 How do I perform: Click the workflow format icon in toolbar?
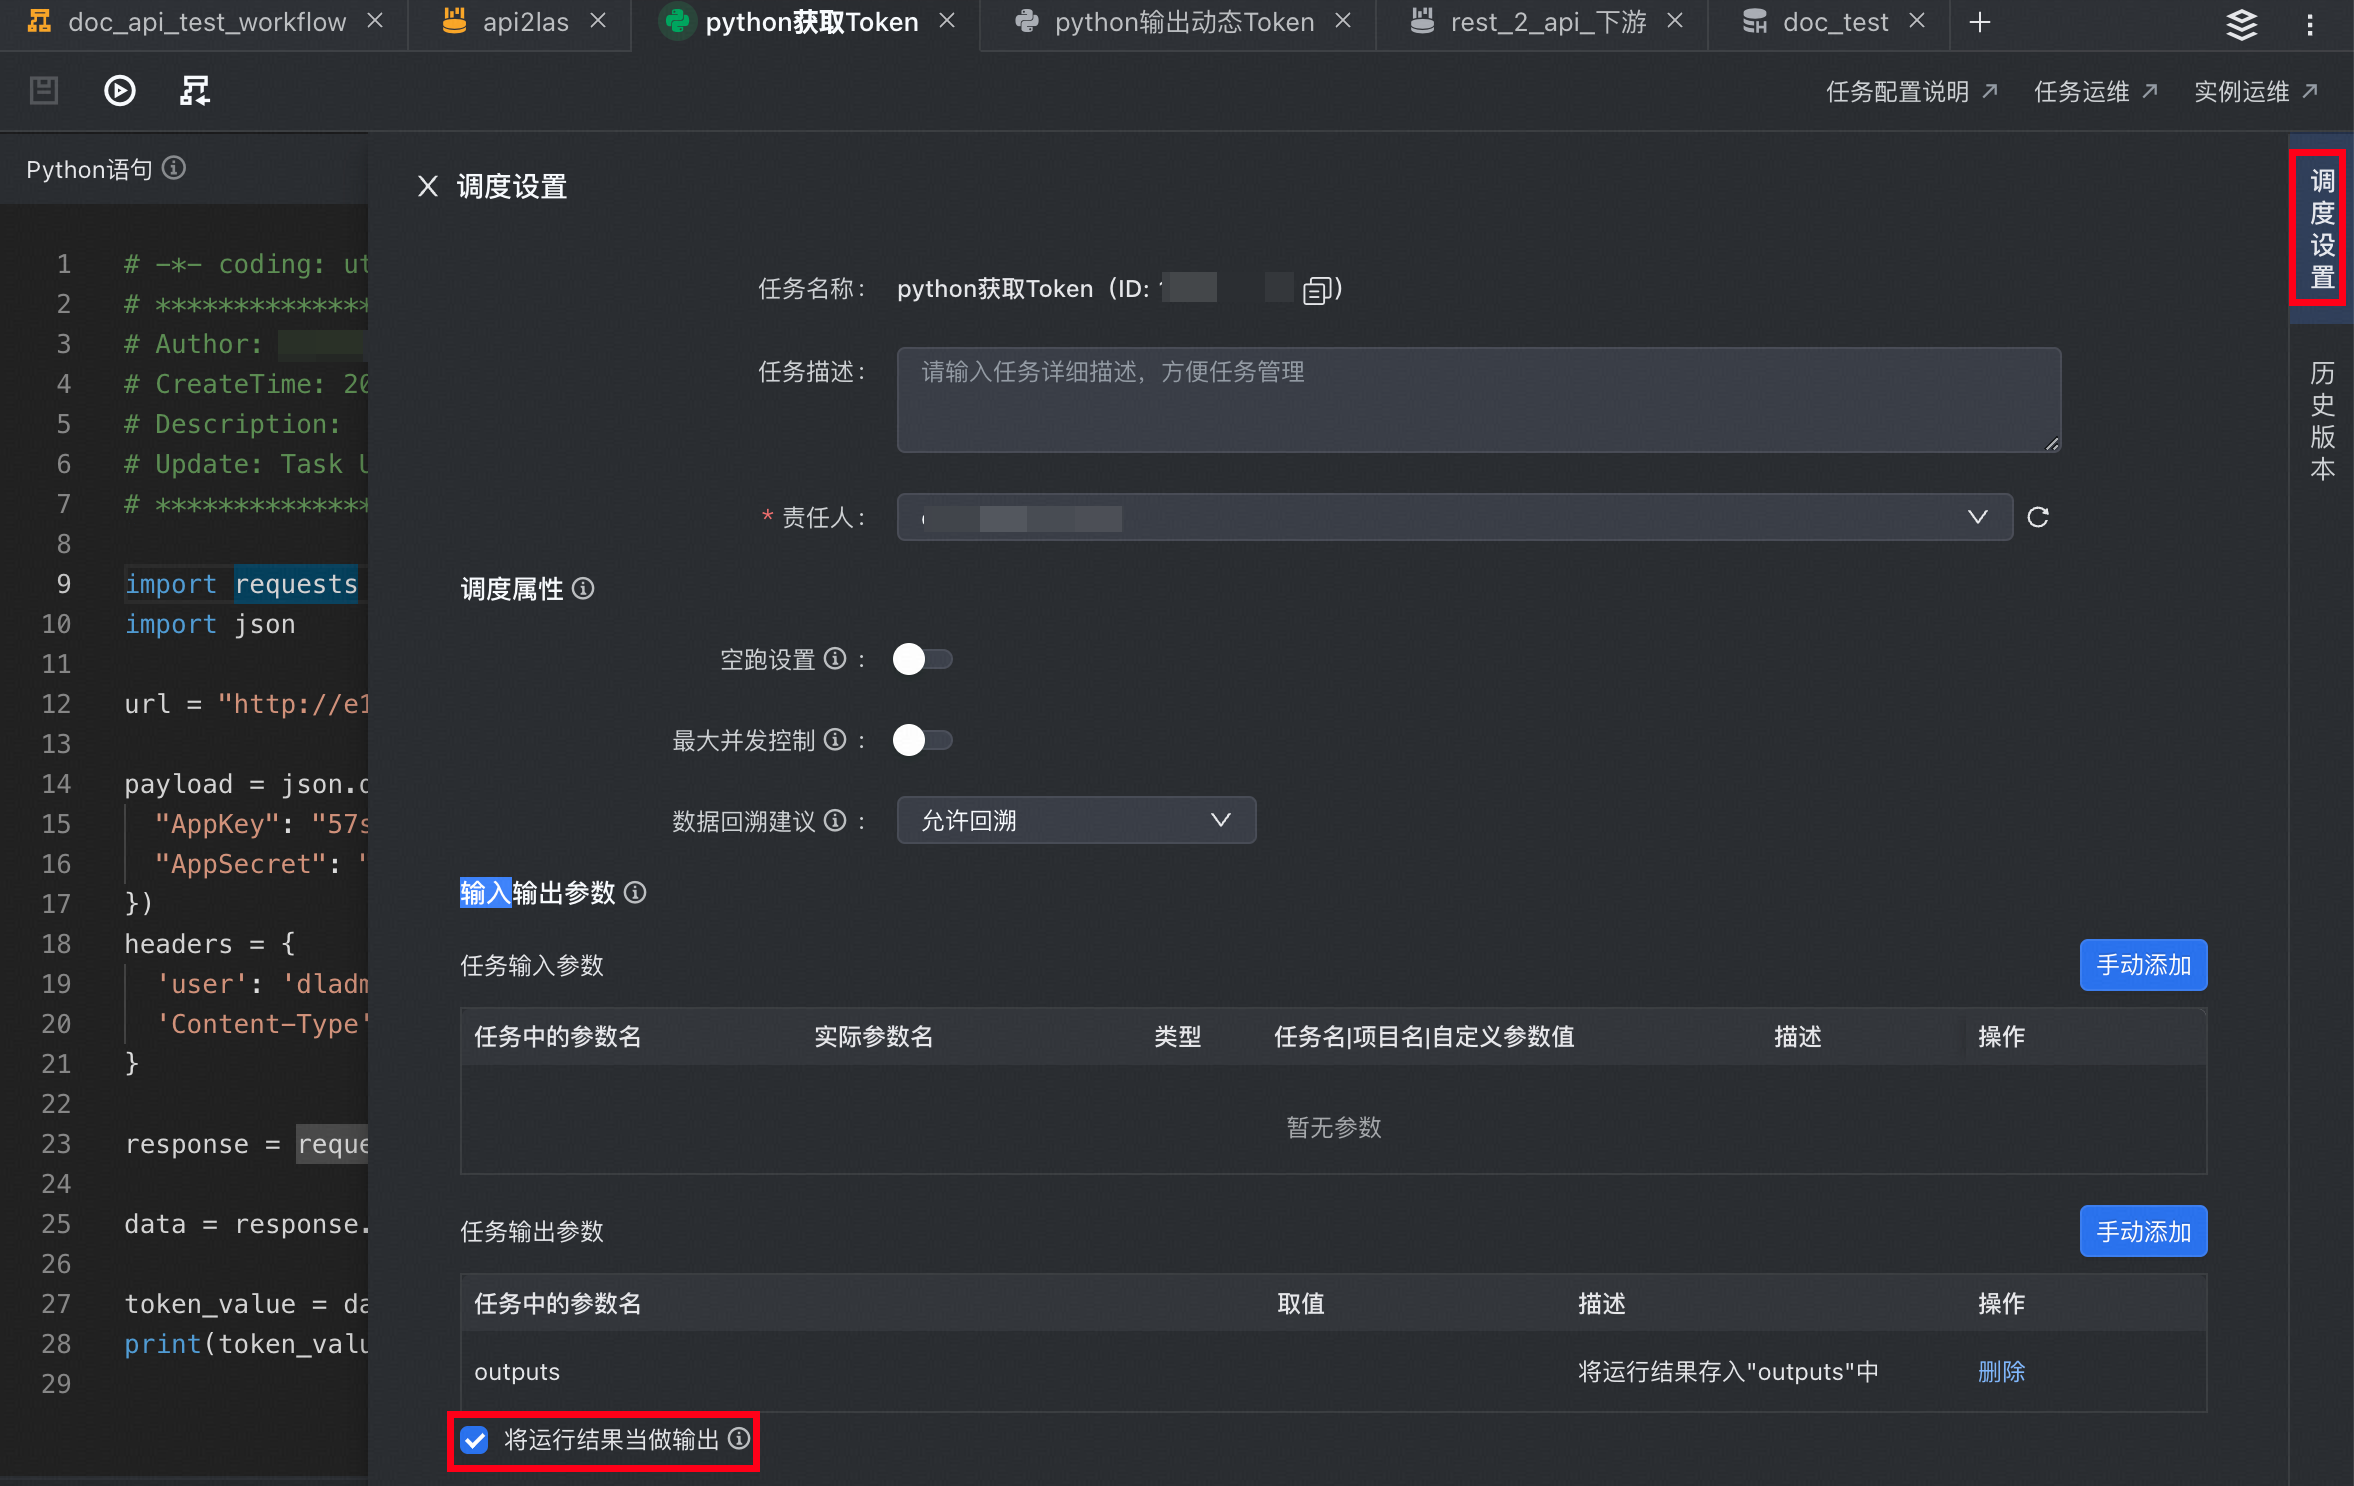click(x=194, y=91)
